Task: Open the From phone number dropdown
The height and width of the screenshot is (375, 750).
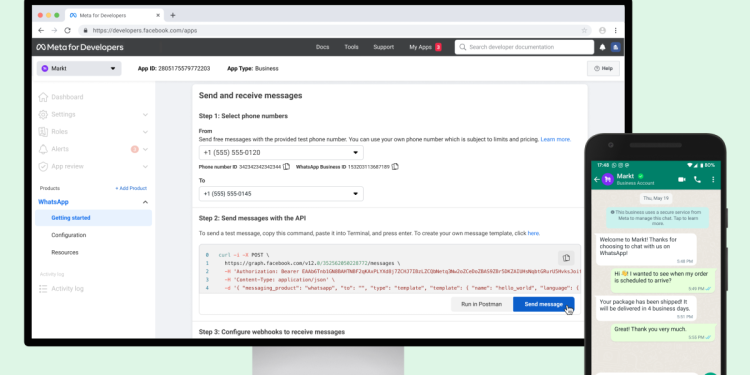Action: click(281, 153)
